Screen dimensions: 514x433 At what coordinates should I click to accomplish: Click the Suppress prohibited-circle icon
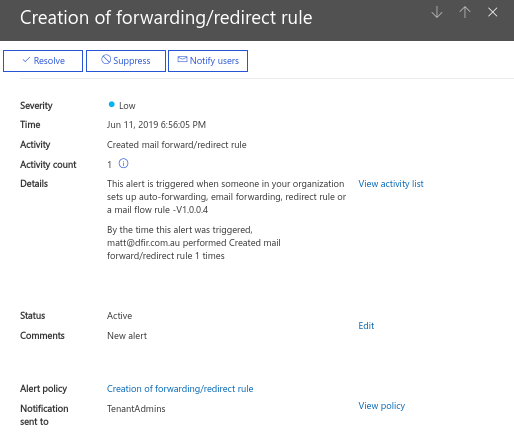pyautogui.click(x=106, y=60)
